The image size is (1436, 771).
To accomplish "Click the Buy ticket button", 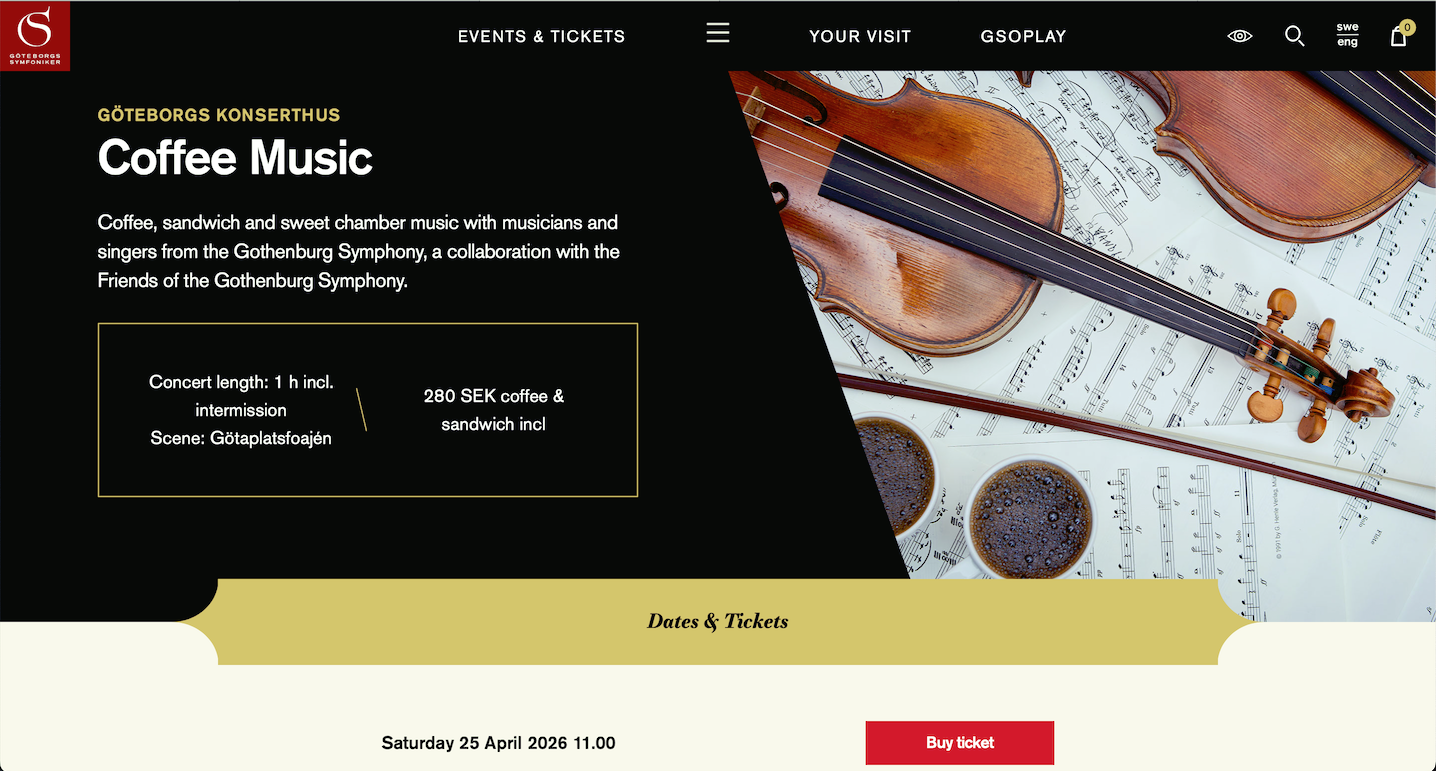I will 959,743.
